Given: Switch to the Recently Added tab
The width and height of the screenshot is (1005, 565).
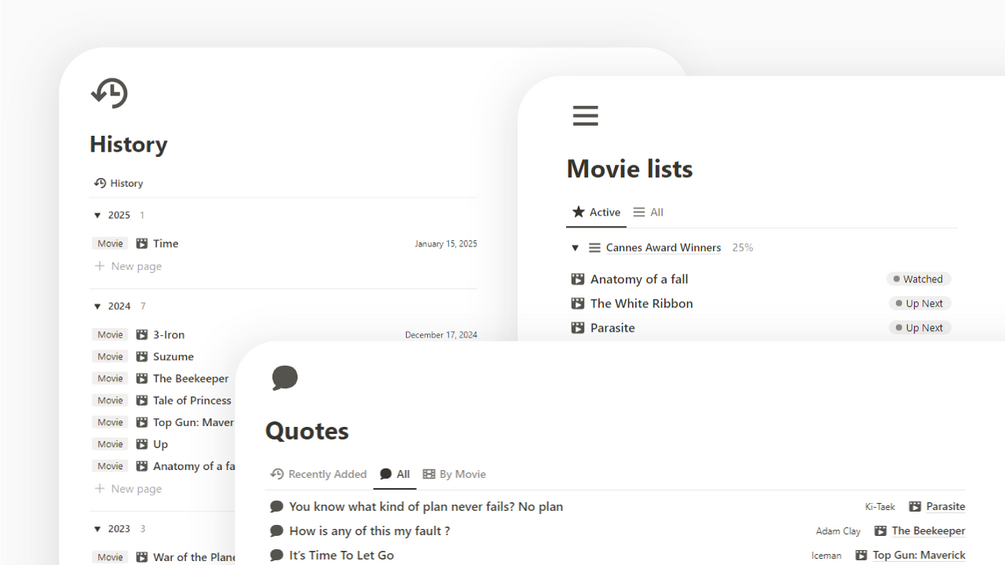Looking at the screenshot, I should click(319, 474).
